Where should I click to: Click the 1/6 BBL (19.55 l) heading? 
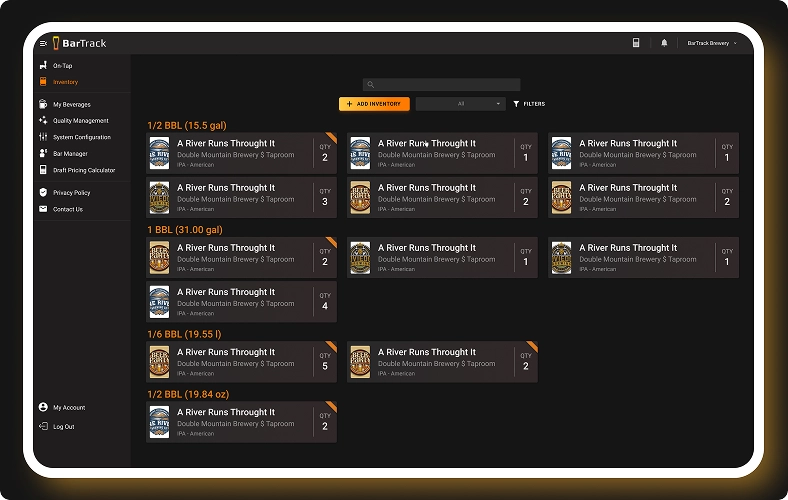[x=184, y=334]
